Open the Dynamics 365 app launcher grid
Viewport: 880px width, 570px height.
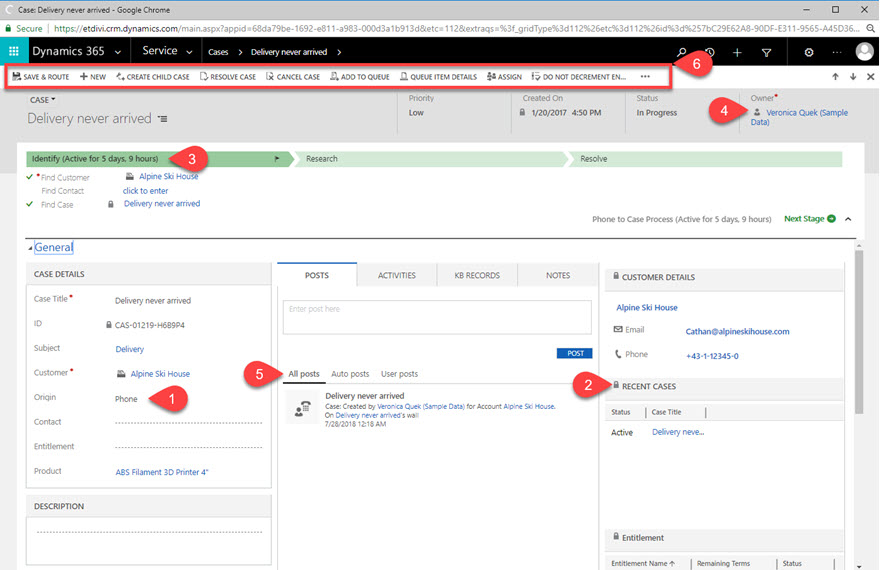pos(14,51)
